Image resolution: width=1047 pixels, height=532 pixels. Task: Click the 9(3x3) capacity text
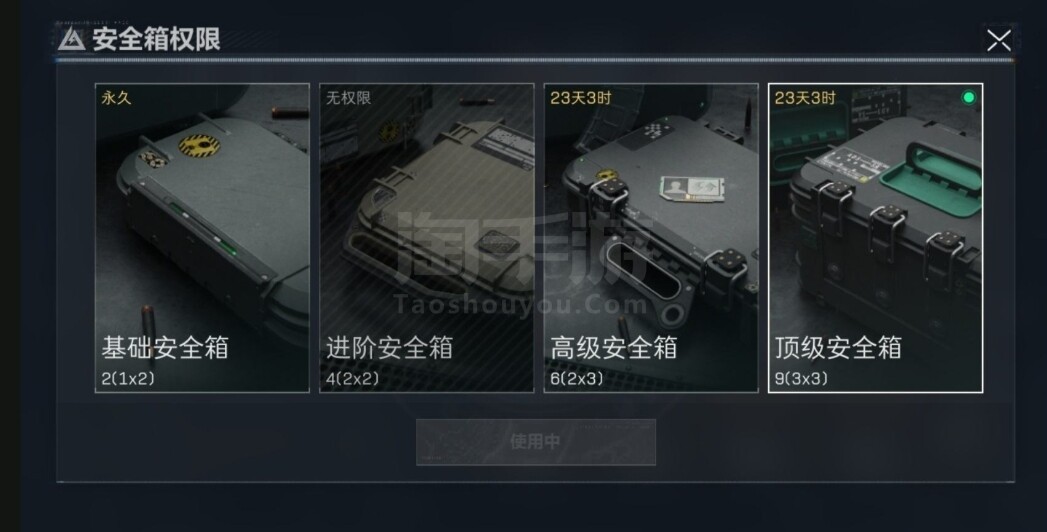tap(801, 378)
